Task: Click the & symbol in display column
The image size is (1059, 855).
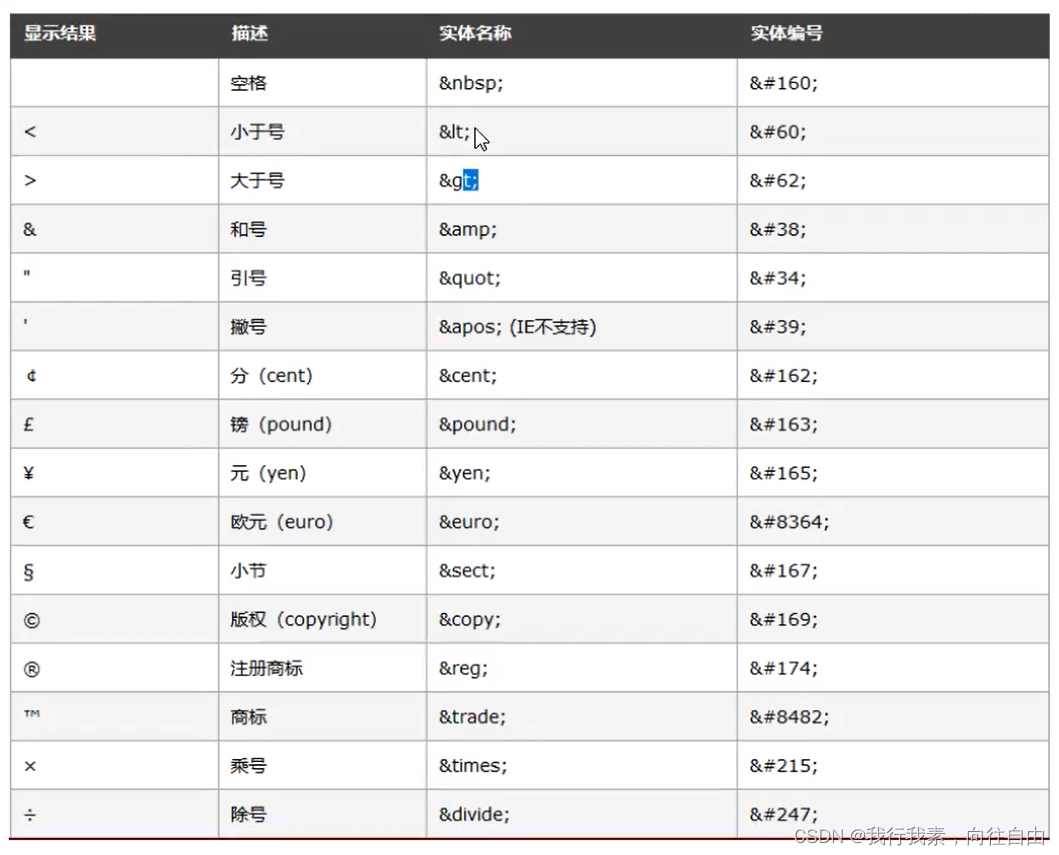Action: (30, 229)
